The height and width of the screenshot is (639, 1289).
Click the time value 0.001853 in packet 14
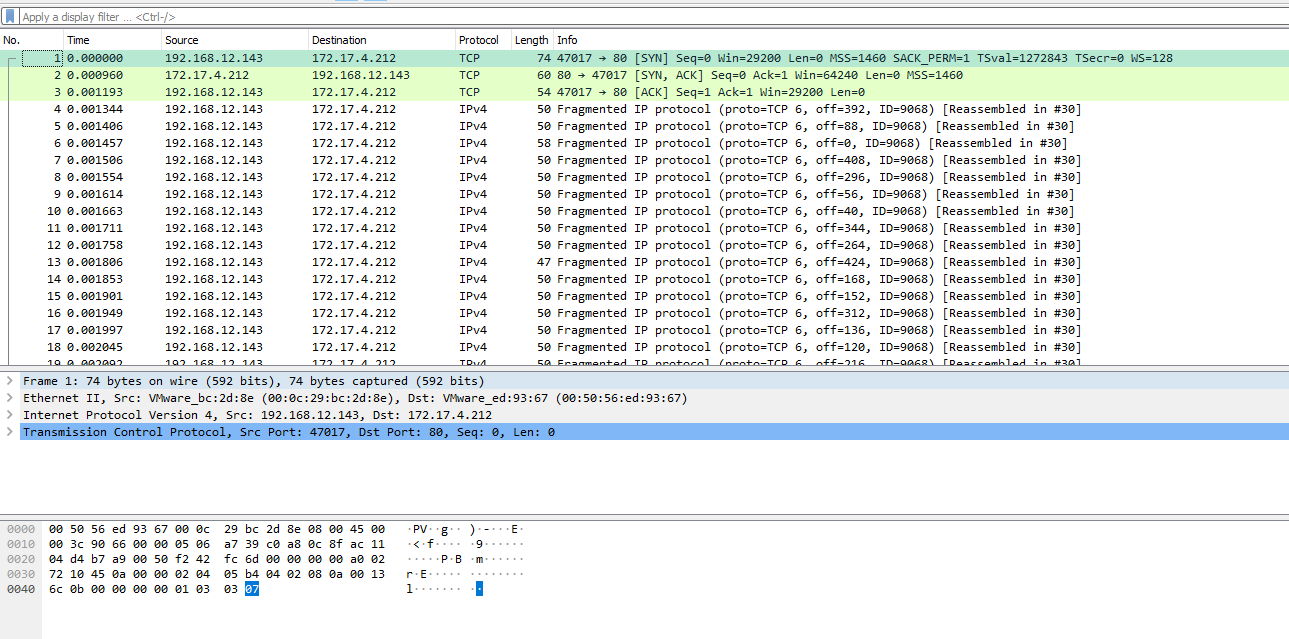click(x=95, y=279)
